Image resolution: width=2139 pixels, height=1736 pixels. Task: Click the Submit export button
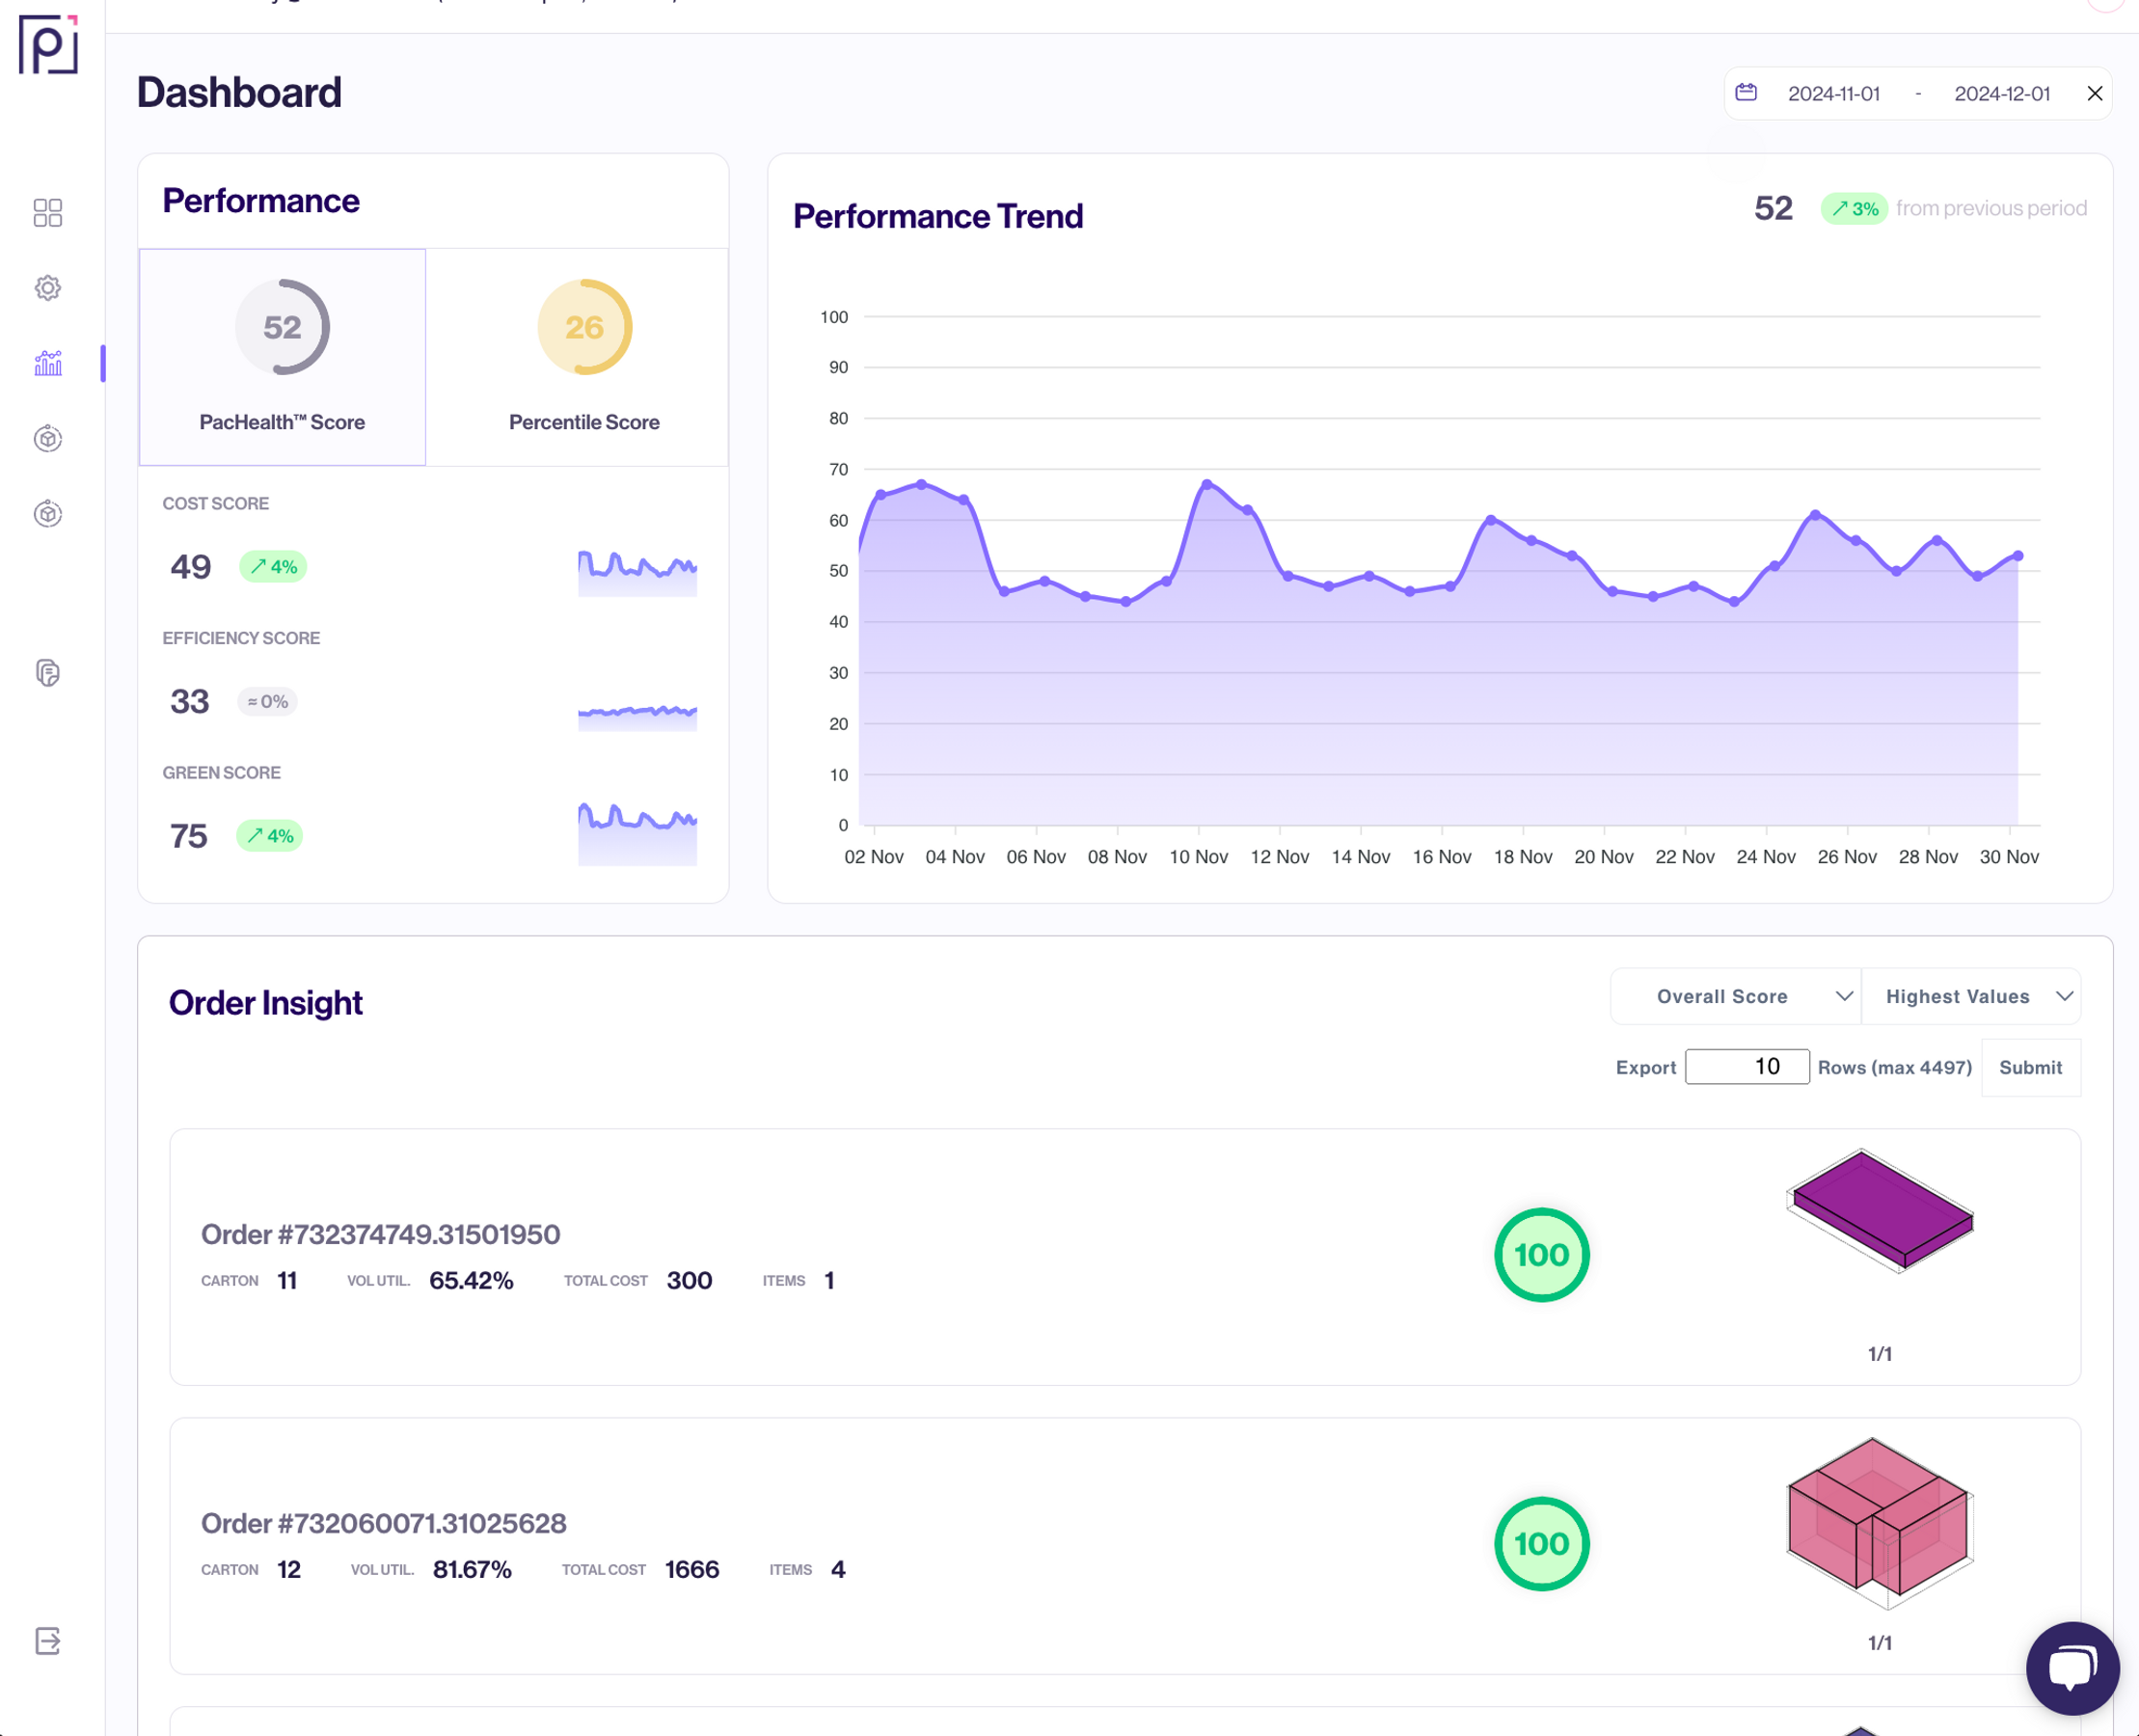2030,1067
